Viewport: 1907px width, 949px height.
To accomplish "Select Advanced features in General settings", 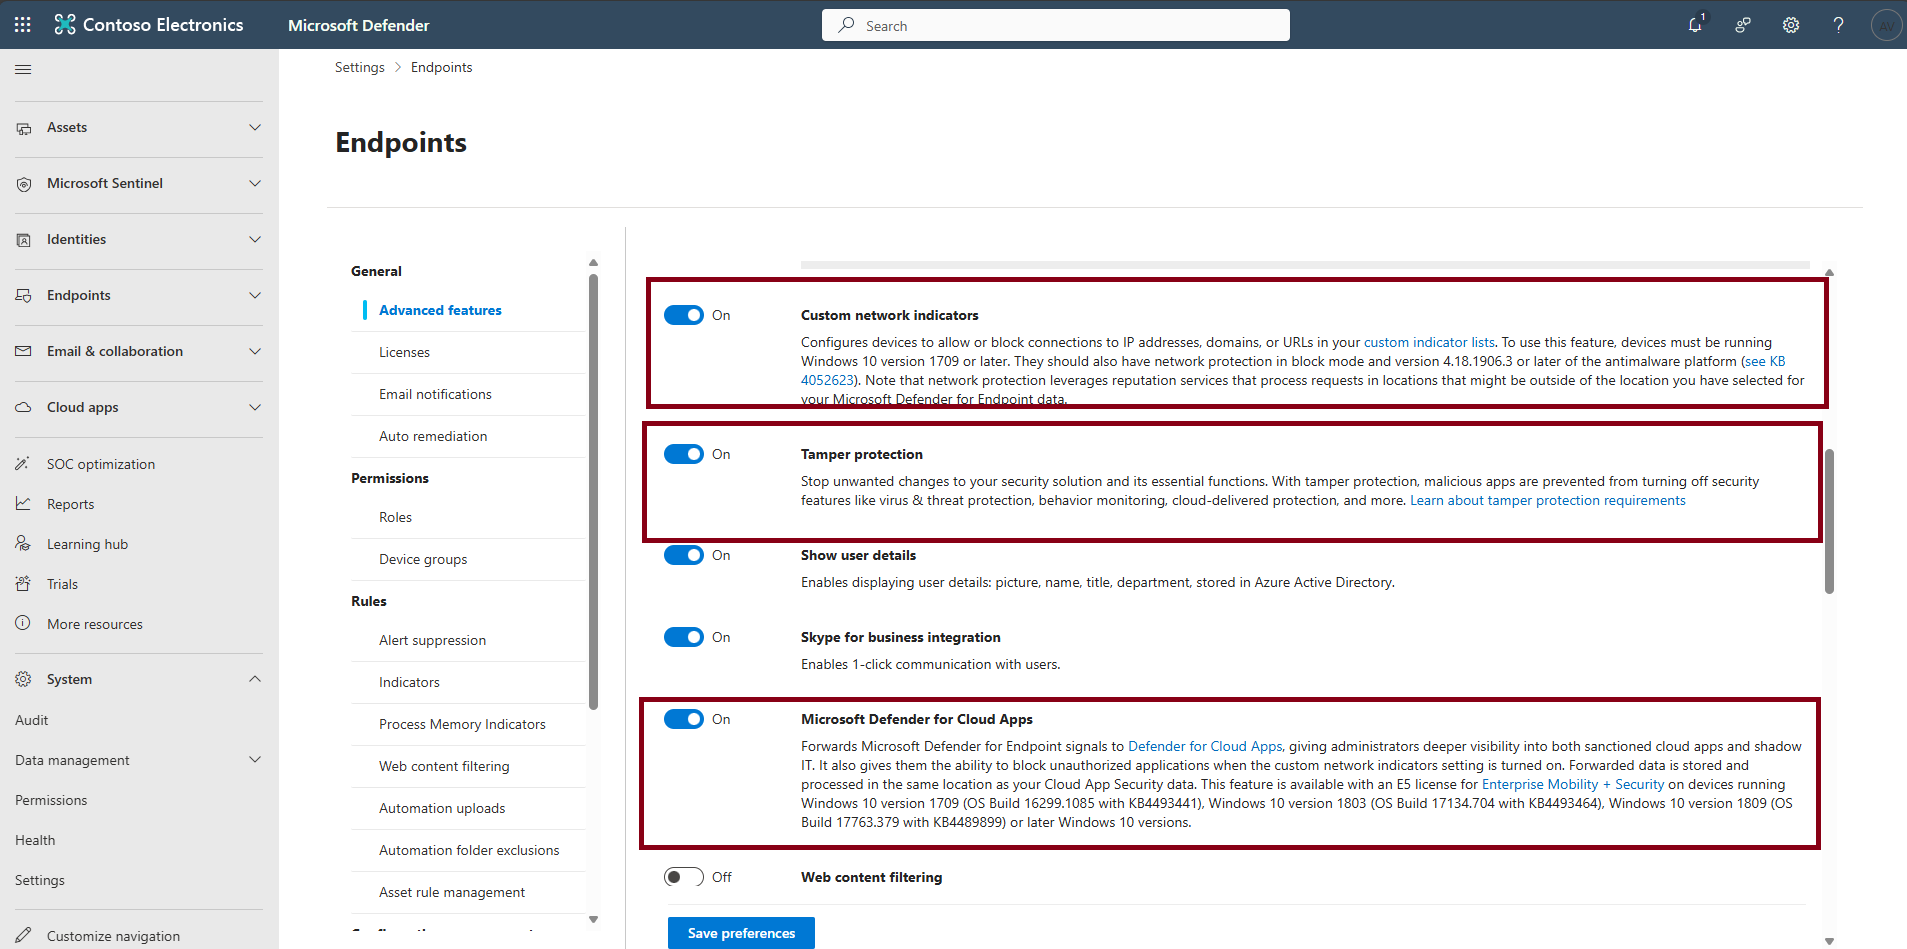I will (440, 310).
